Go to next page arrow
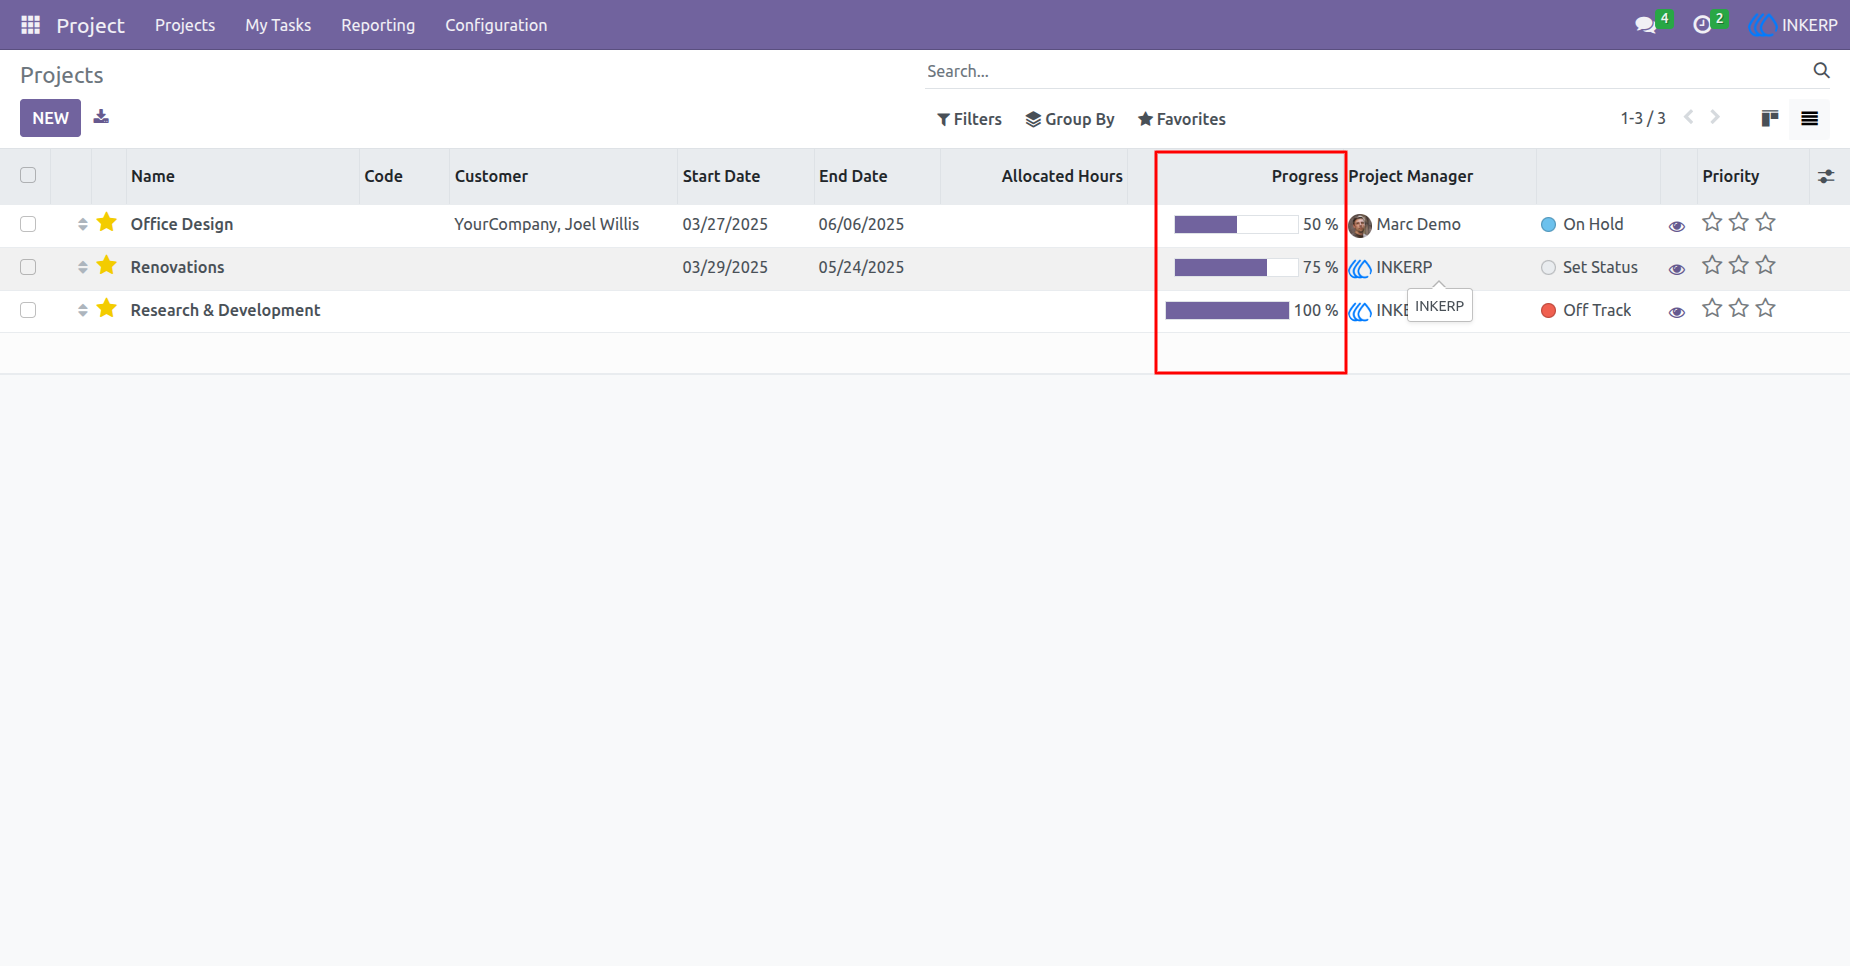 point(1715,117)
